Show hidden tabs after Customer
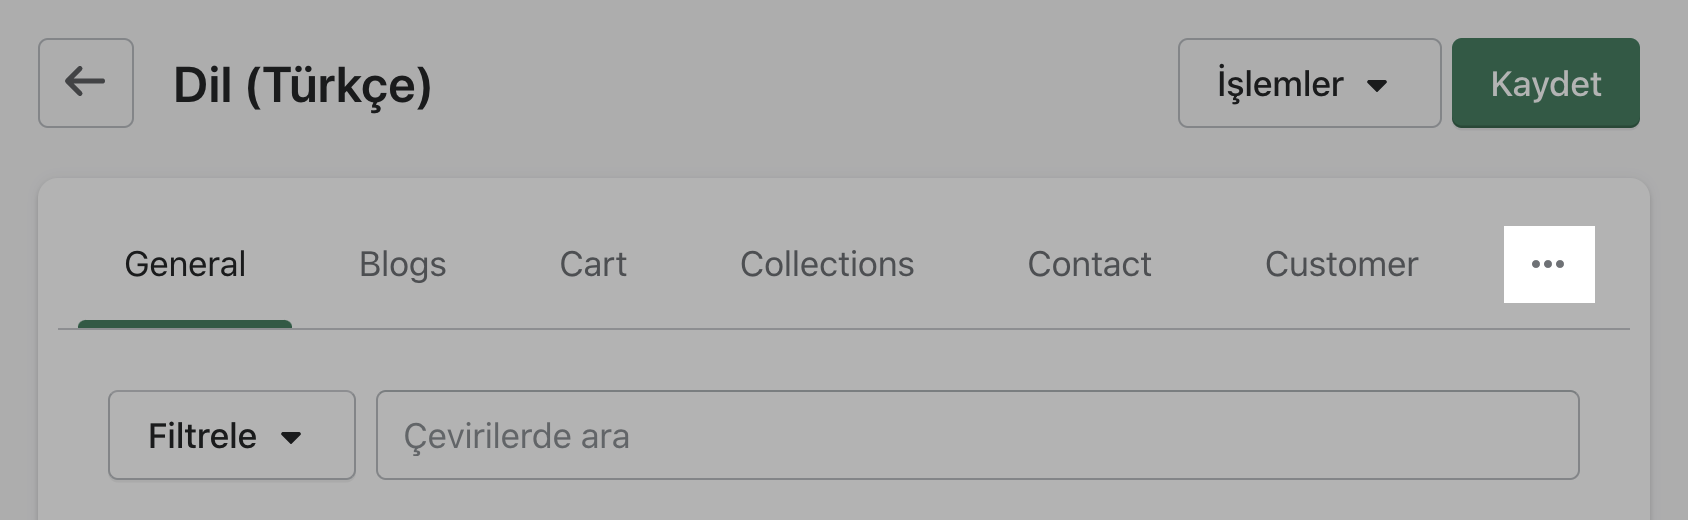The width and height of the screenshot is (1688, 520). (x=1548, y=264)
